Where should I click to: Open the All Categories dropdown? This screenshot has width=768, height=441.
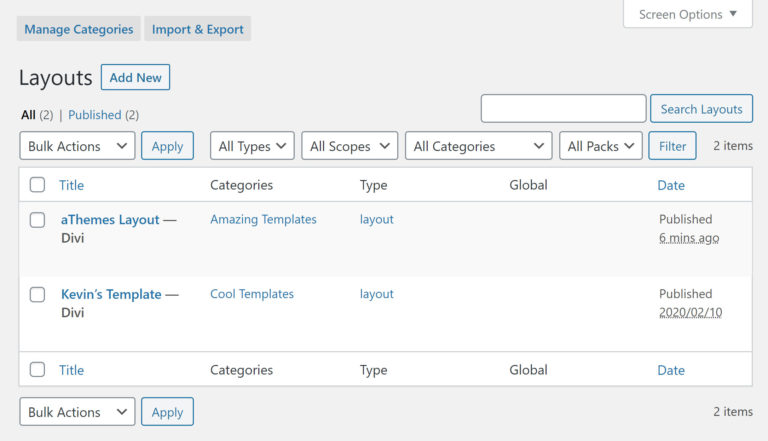(x=478, y=146)
